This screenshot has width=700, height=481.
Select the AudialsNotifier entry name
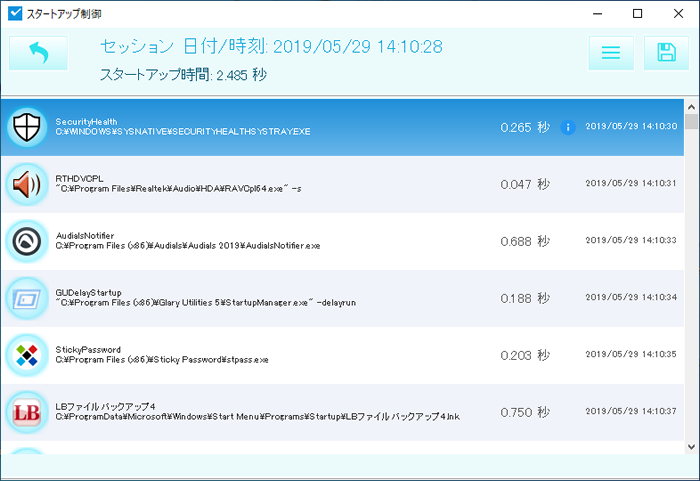click(x=85, y=235)
